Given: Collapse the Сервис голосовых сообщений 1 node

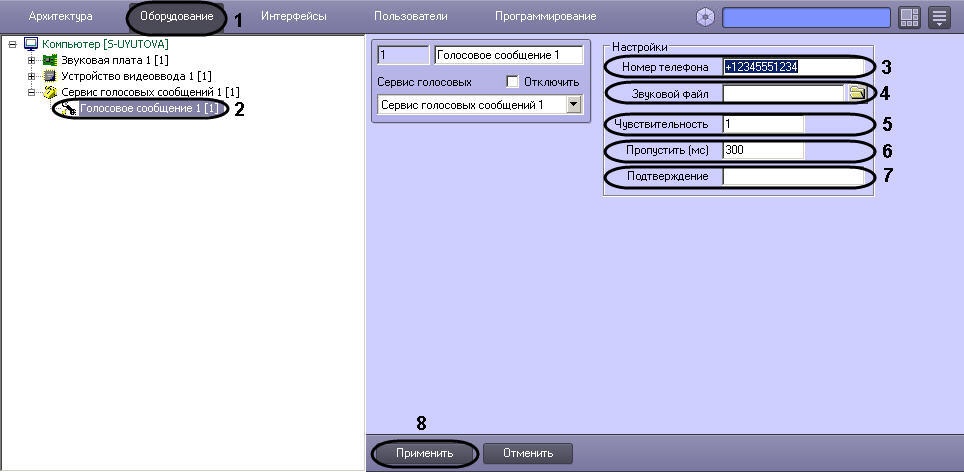Looking at the screenshot, I should pos(31,92).
